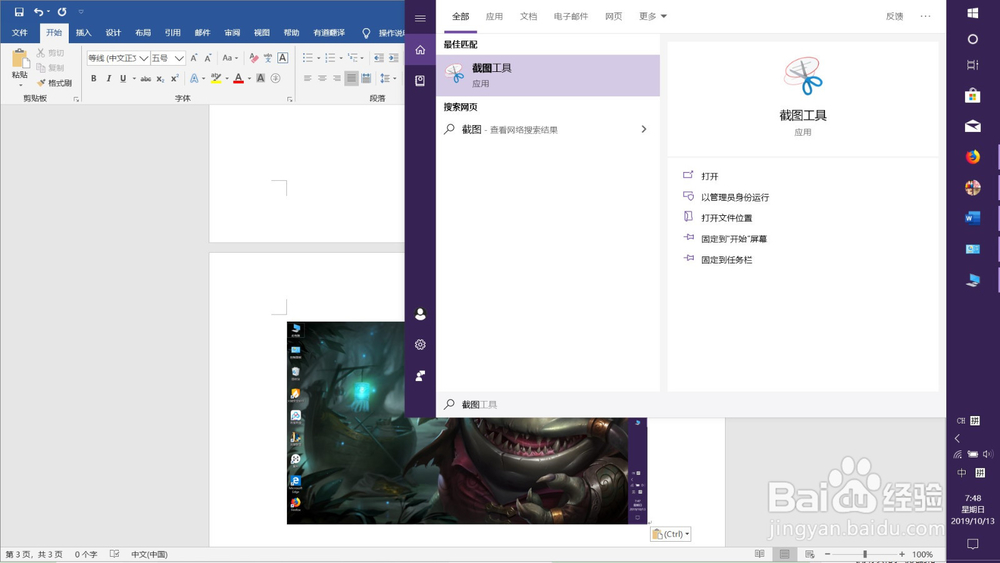Image resolution: width=1000 pixels, height=563 pixels.
Task: Click 固定到任务栏
Action: coord(726,260)
